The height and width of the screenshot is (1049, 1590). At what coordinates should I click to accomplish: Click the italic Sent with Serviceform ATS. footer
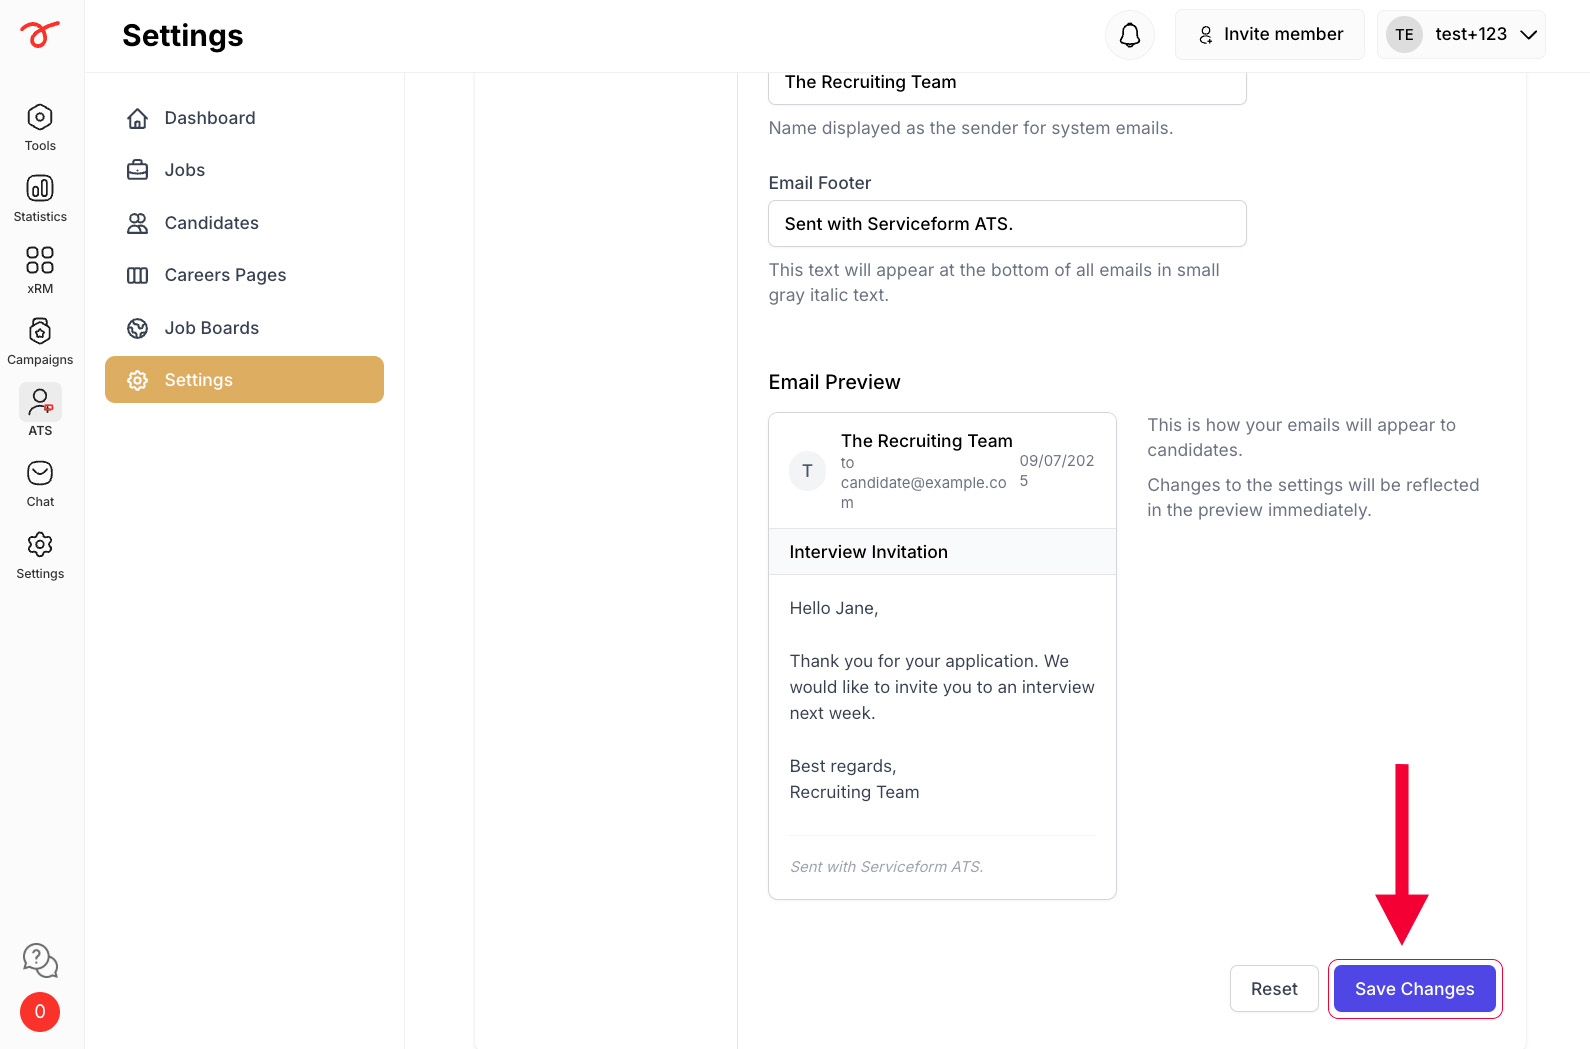tap(886, 867)
